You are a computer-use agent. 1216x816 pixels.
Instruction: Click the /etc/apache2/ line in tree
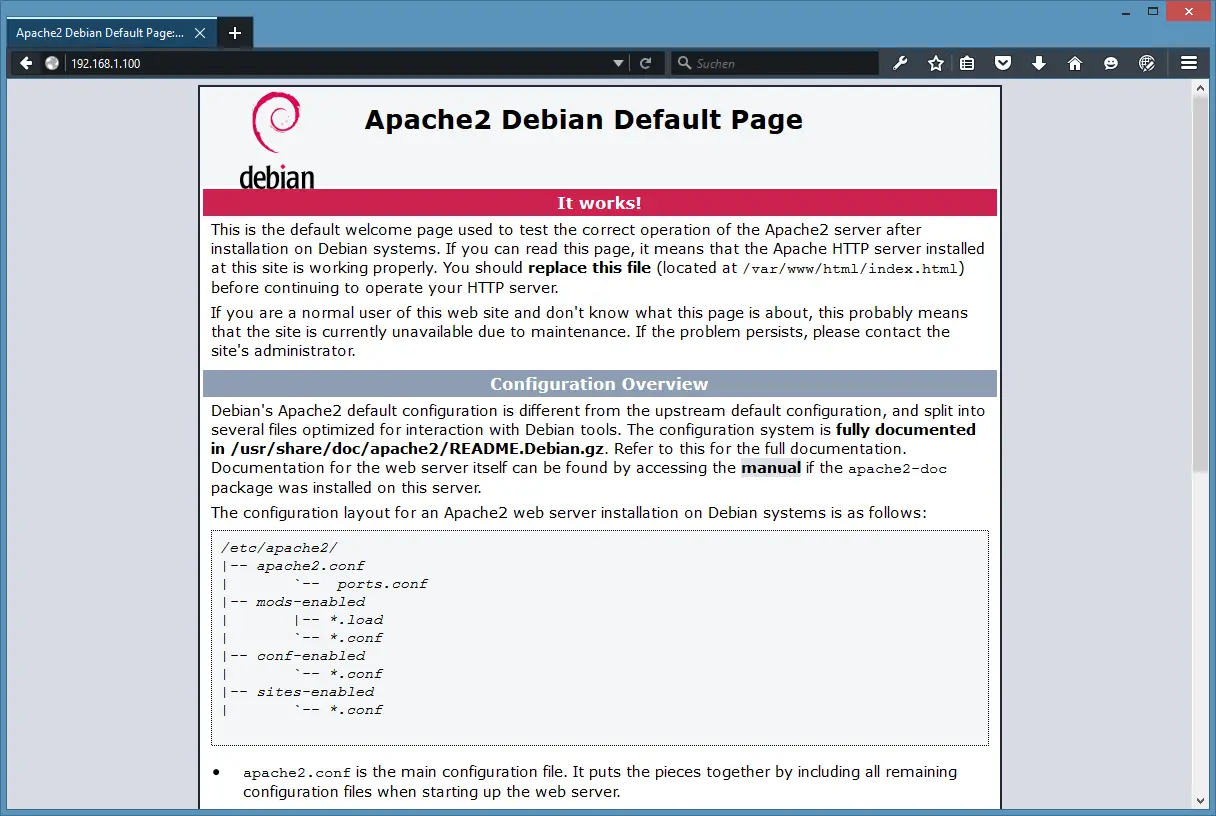[280, 548]
